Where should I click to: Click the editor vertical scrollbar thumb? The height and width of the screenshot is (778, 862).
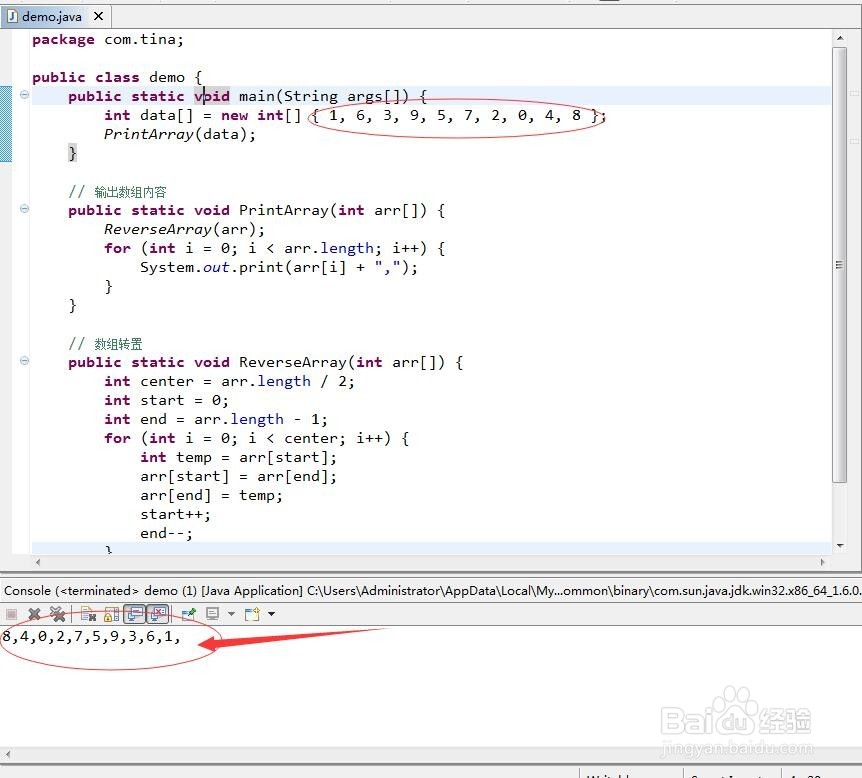[839, 264]
